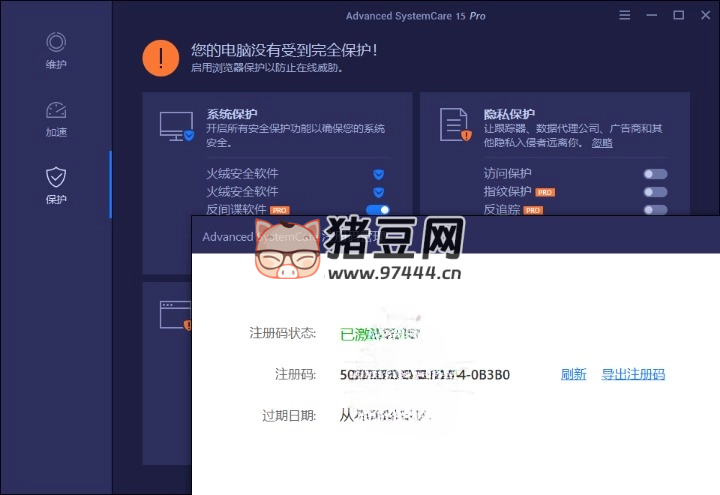Open the hamburger options menu in title bar
Viewport: 720px width, 495px height.
[x=625, y=16]
